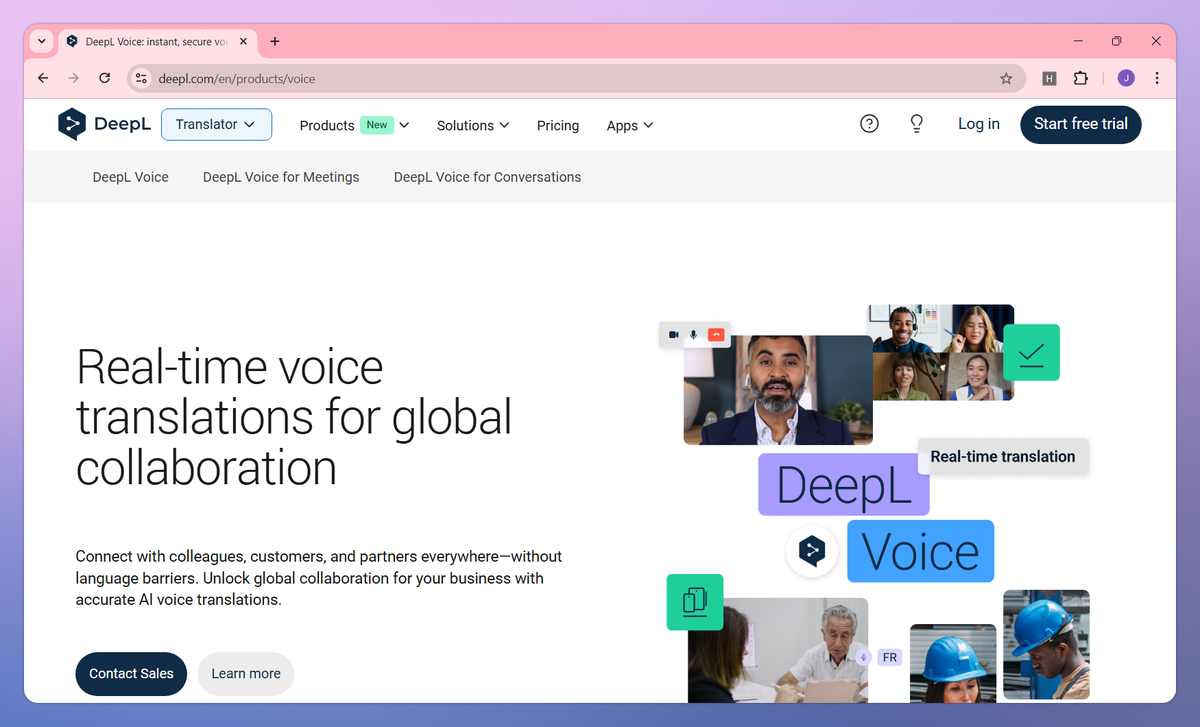The height and width of the screenshot is (727, 1200).
Task: Open the help question mark icon
Action: coord(869,124)
